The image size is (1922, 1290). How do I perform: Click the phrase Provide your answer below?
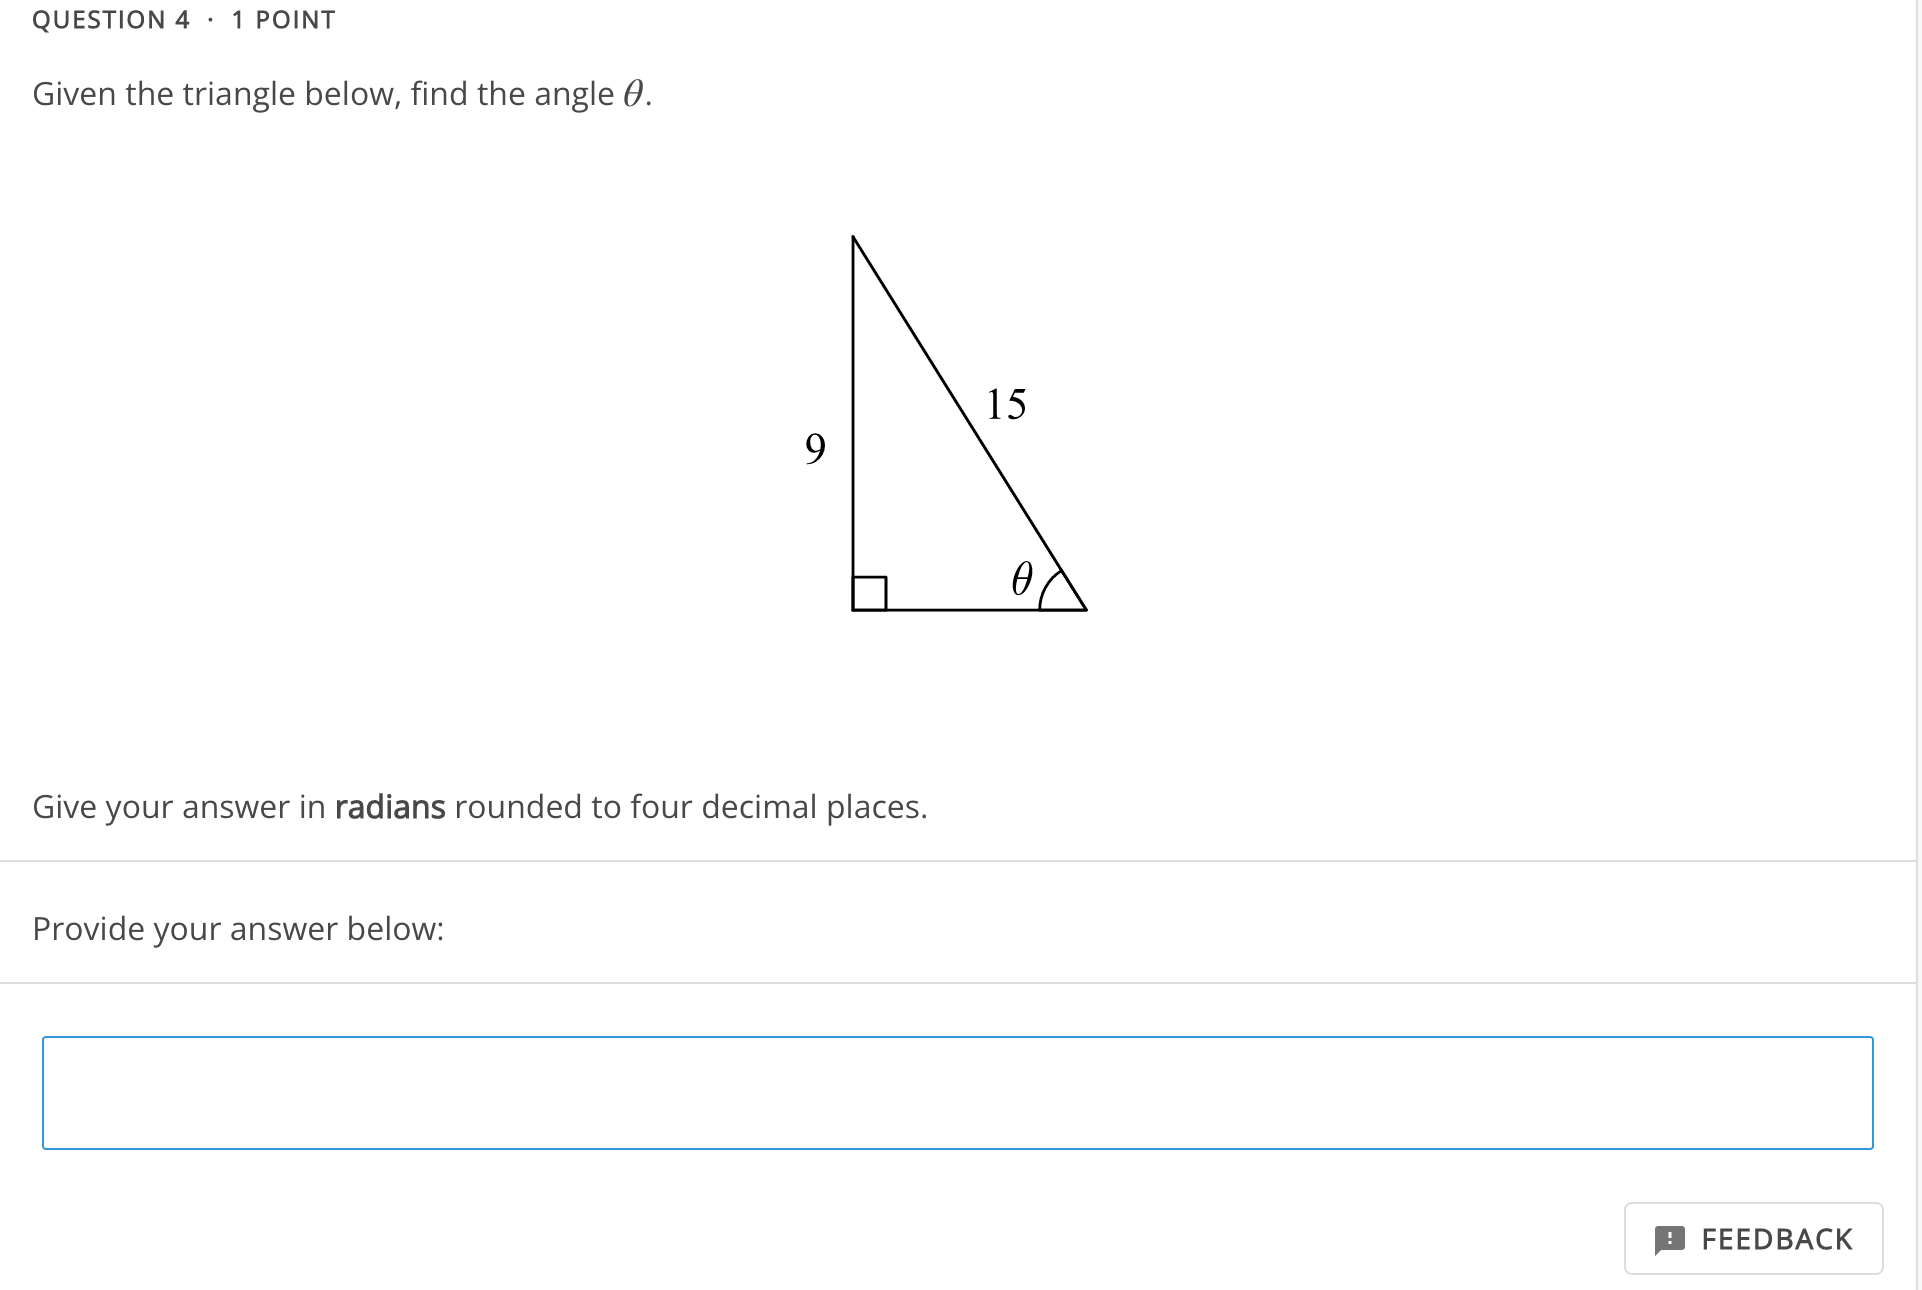click(x=238, y=928)
